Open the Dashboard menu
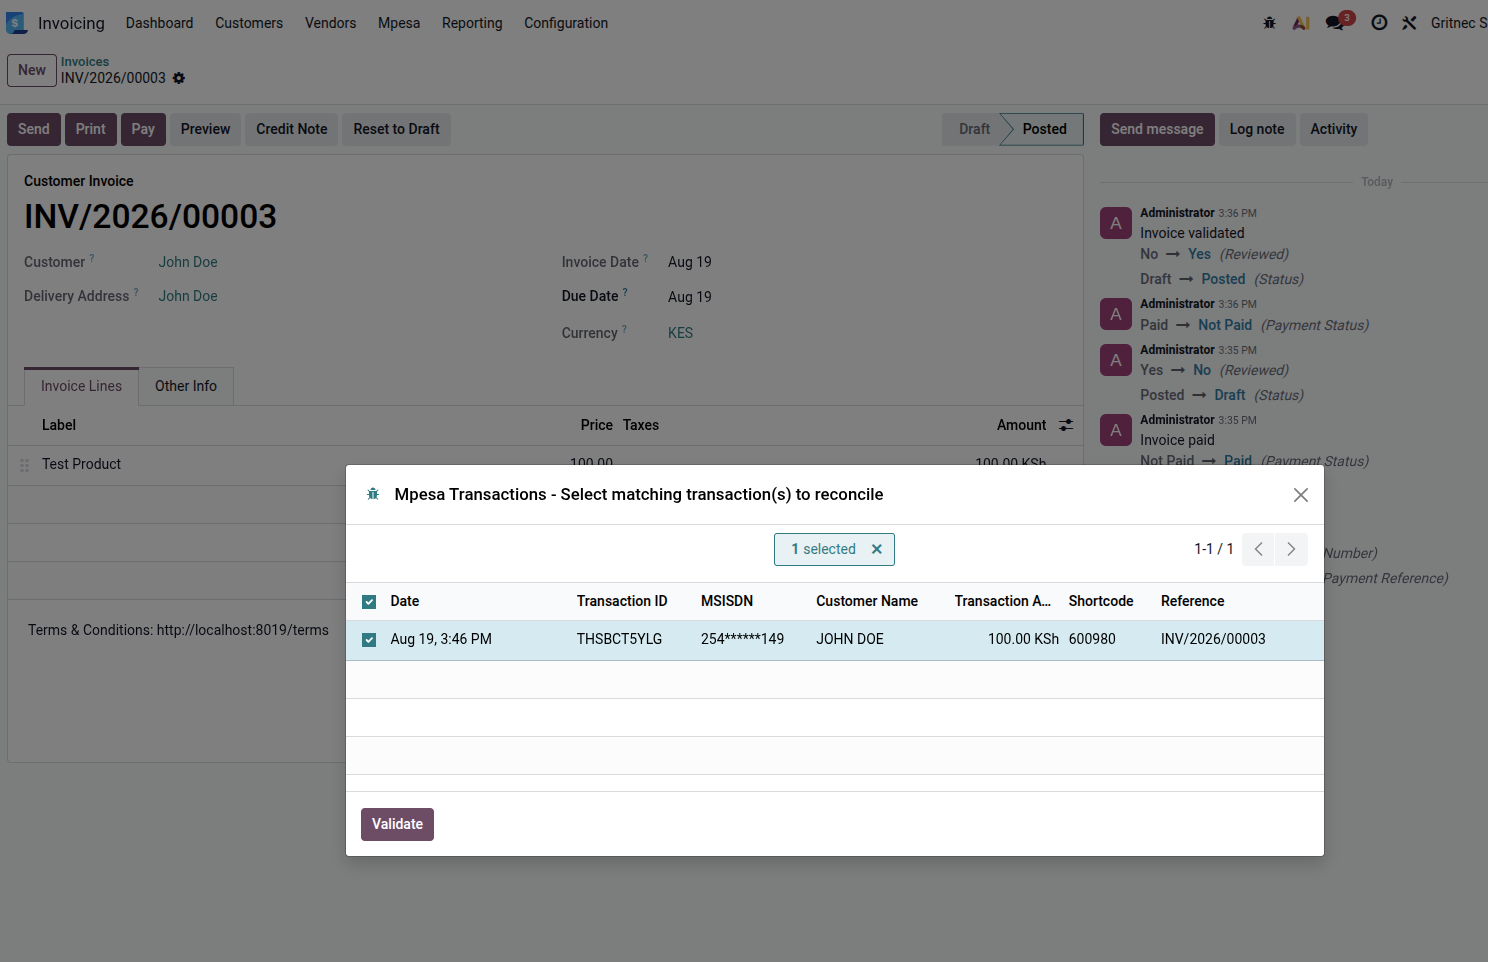The width and height of the screenshot is (1488, 962). [x=159, y=23]
